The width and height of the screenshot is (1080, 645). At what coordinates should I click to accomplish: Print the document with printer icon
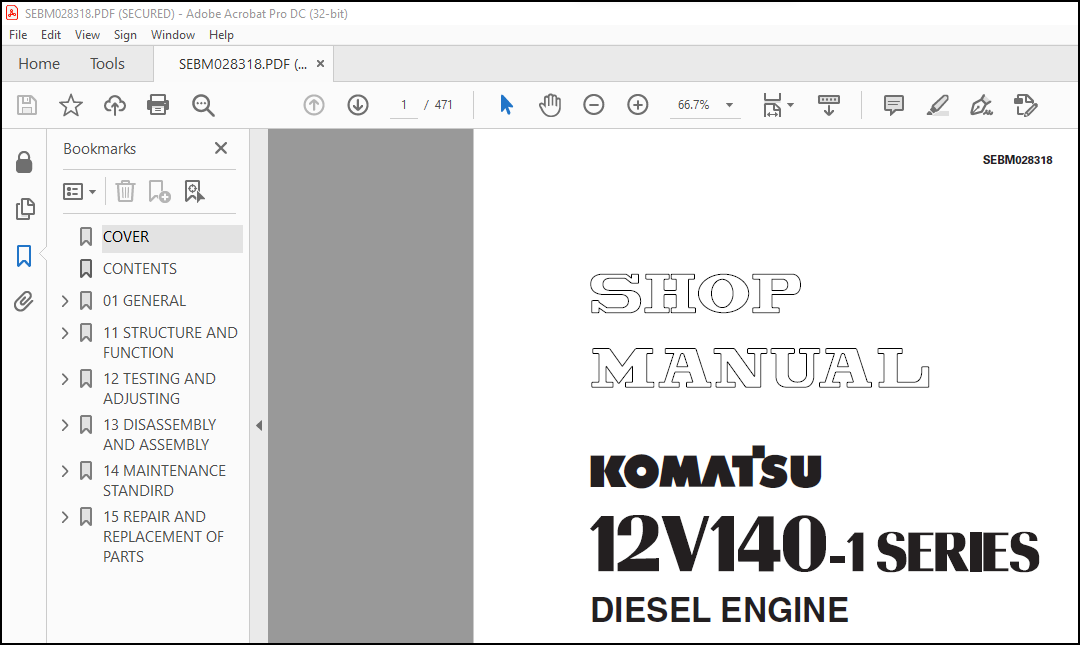click(158, 105)
